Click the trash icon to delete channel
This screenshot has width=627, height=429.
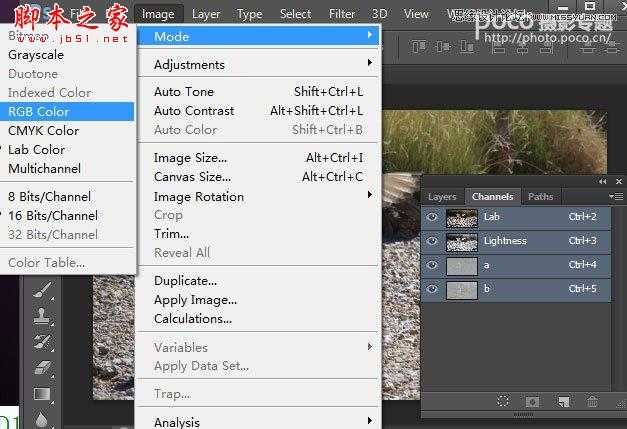point(593,401)
